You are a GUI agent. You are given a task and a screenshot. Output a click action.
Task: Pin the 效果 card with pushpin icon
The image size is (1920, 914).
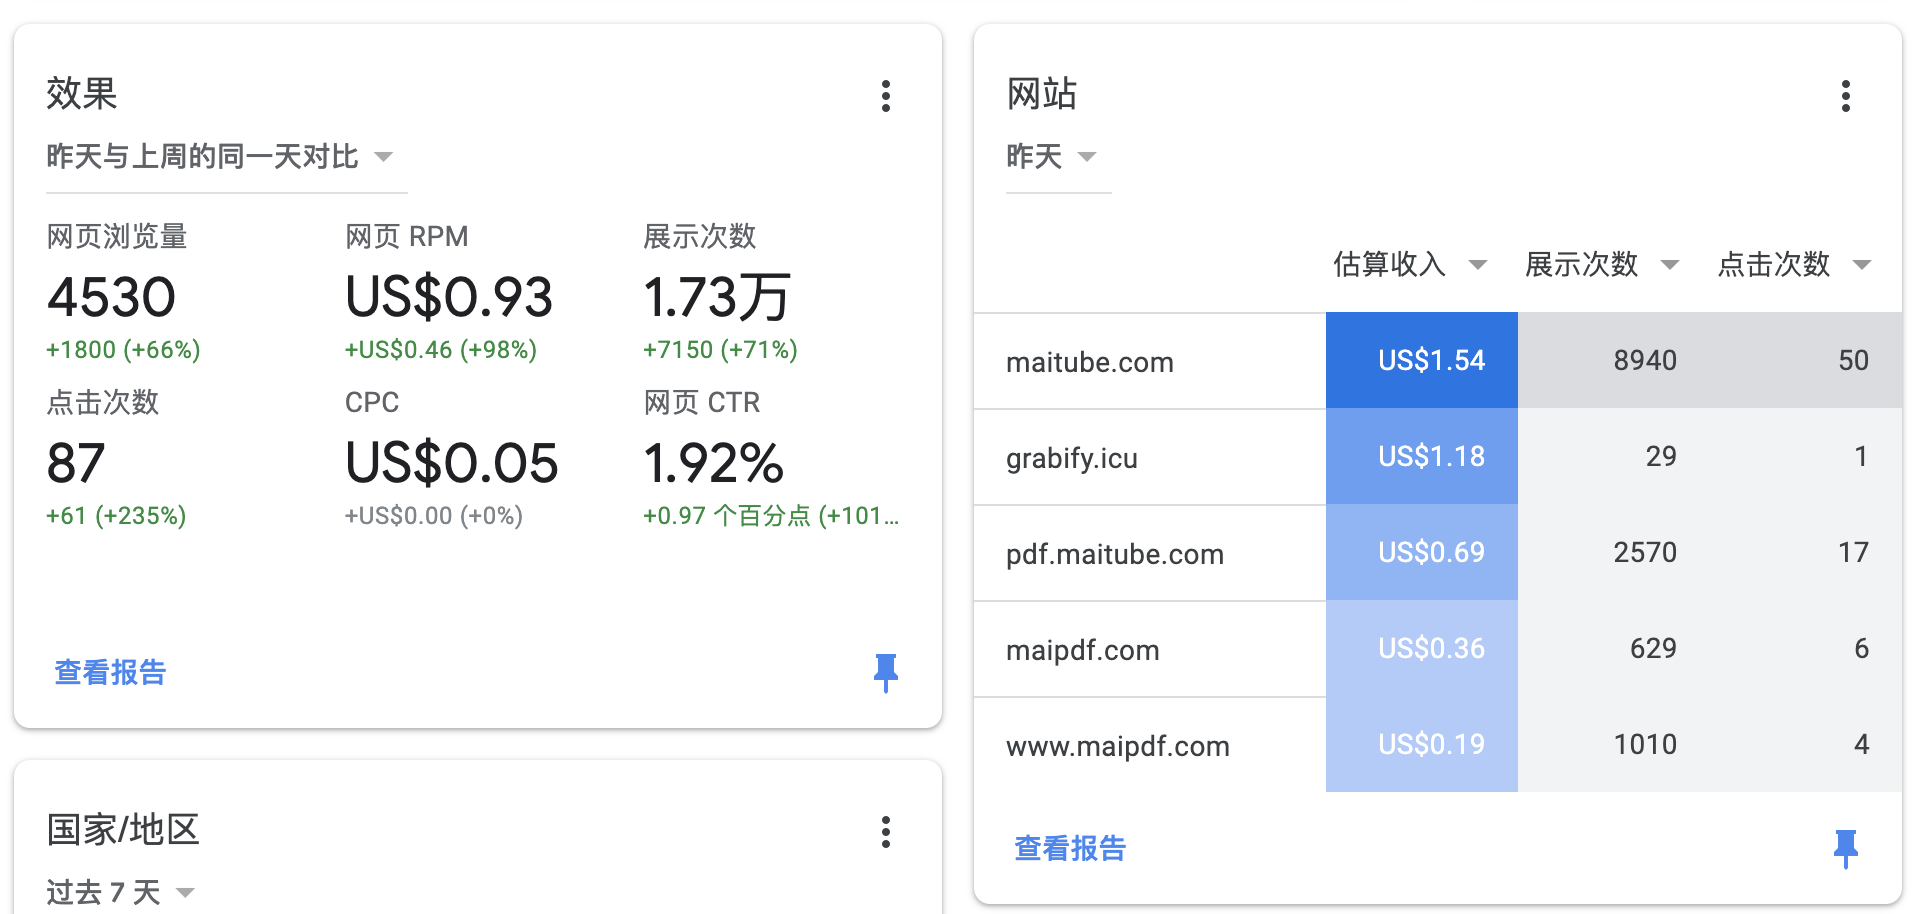click(886, 673)
